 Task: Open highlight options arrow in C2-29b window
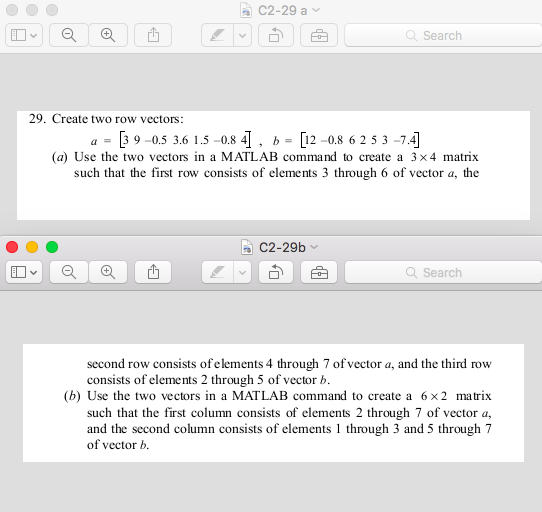[x=242, y=272]
